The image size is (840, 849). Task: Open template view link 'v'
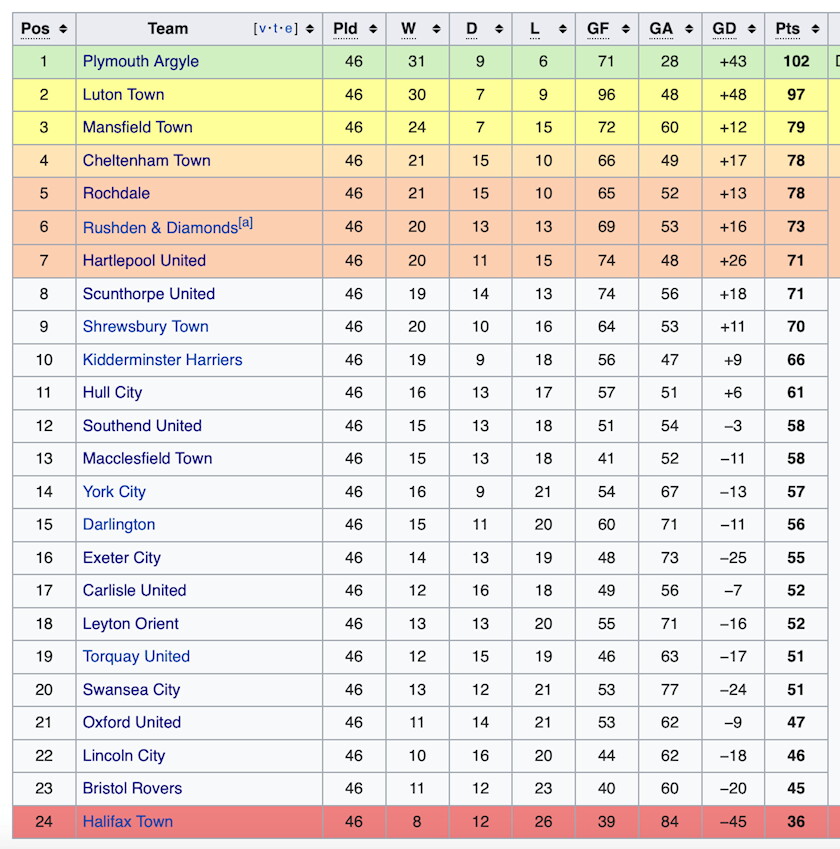pyautogui.click(x=263, y=29)
